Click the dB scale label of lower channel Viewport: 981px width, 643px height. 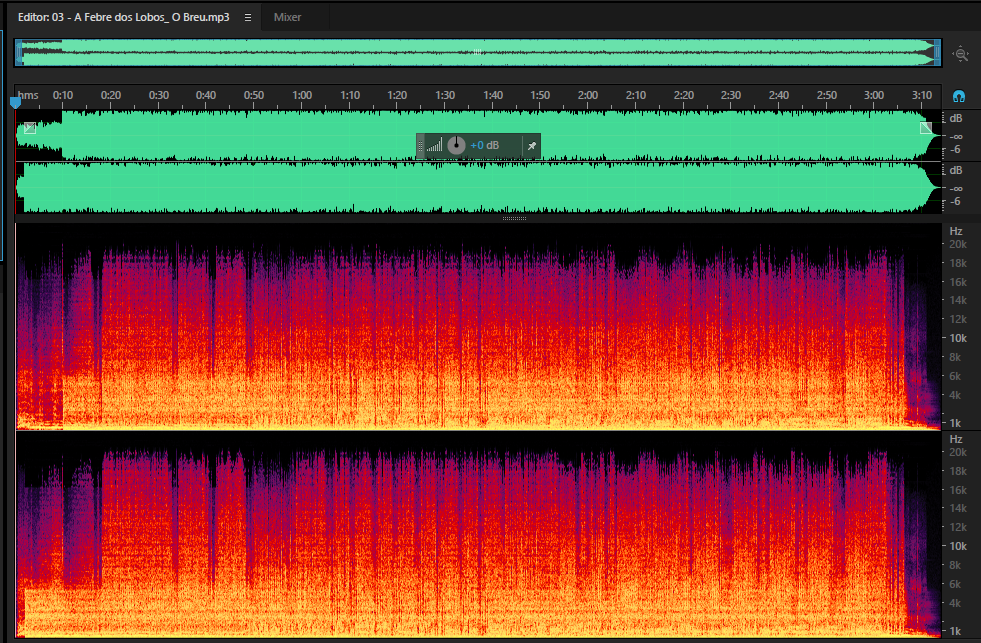956,170
